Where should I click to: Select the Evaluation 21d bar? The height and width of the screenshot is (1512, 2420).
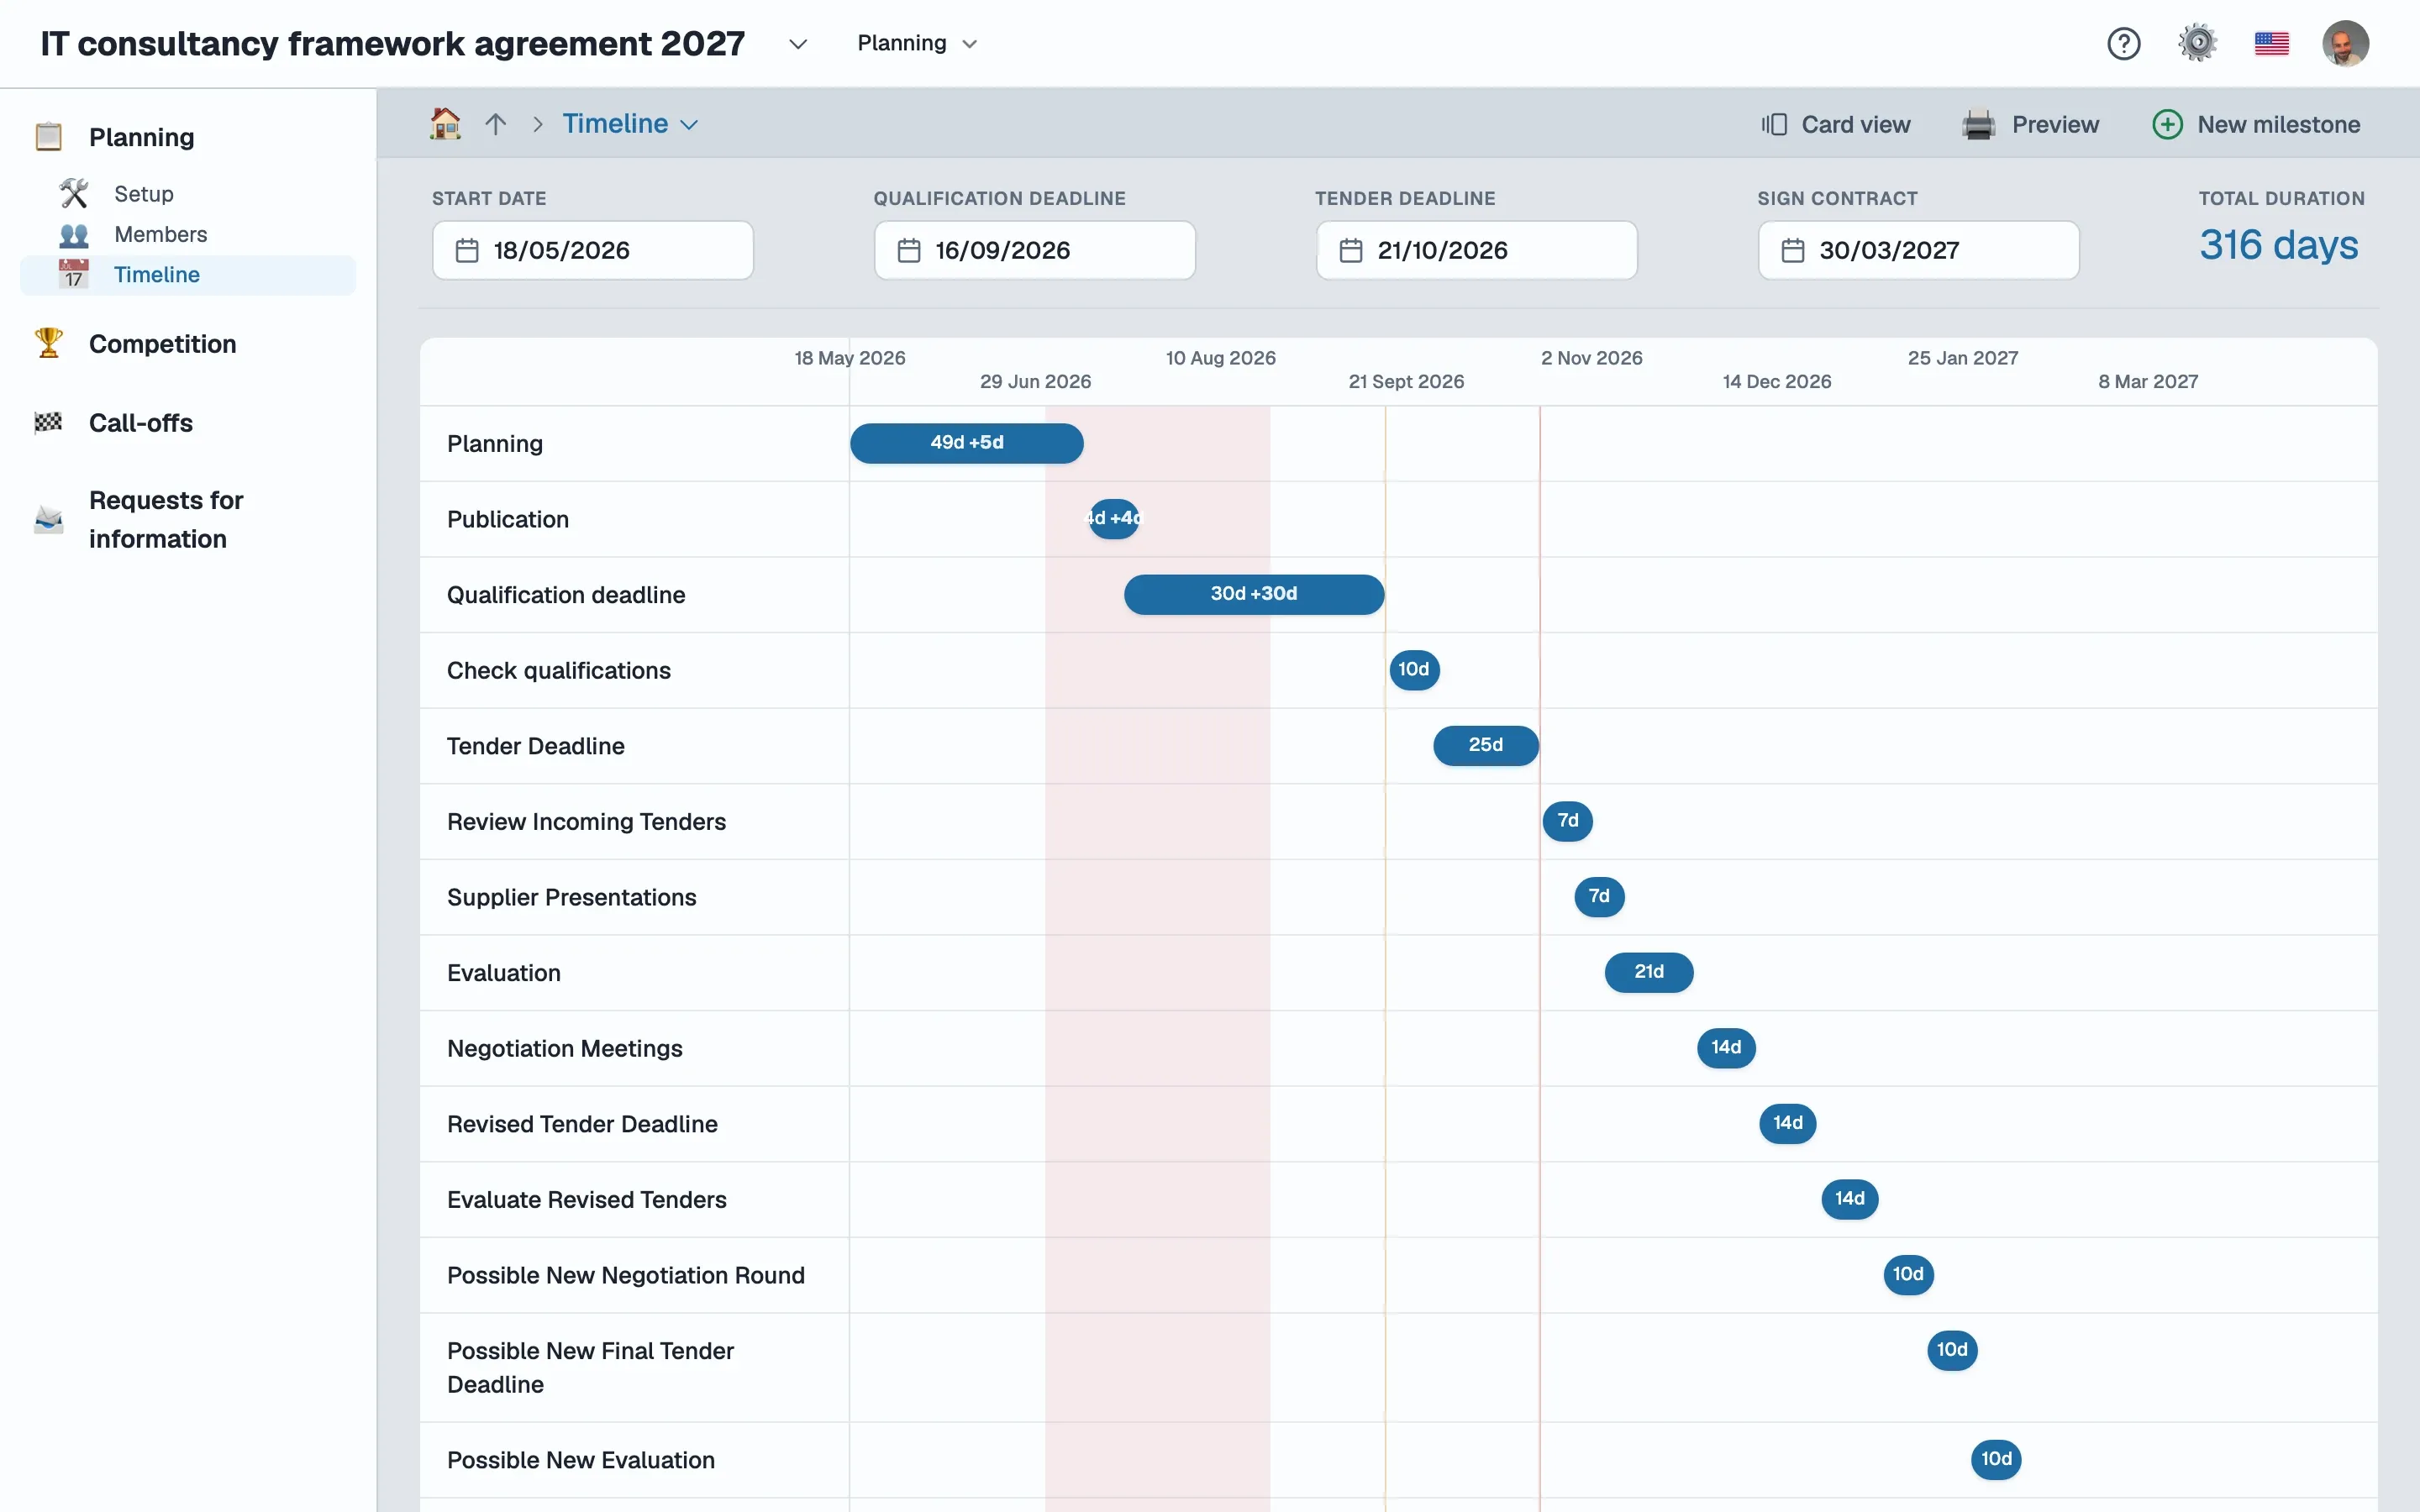pos(1648,972)
